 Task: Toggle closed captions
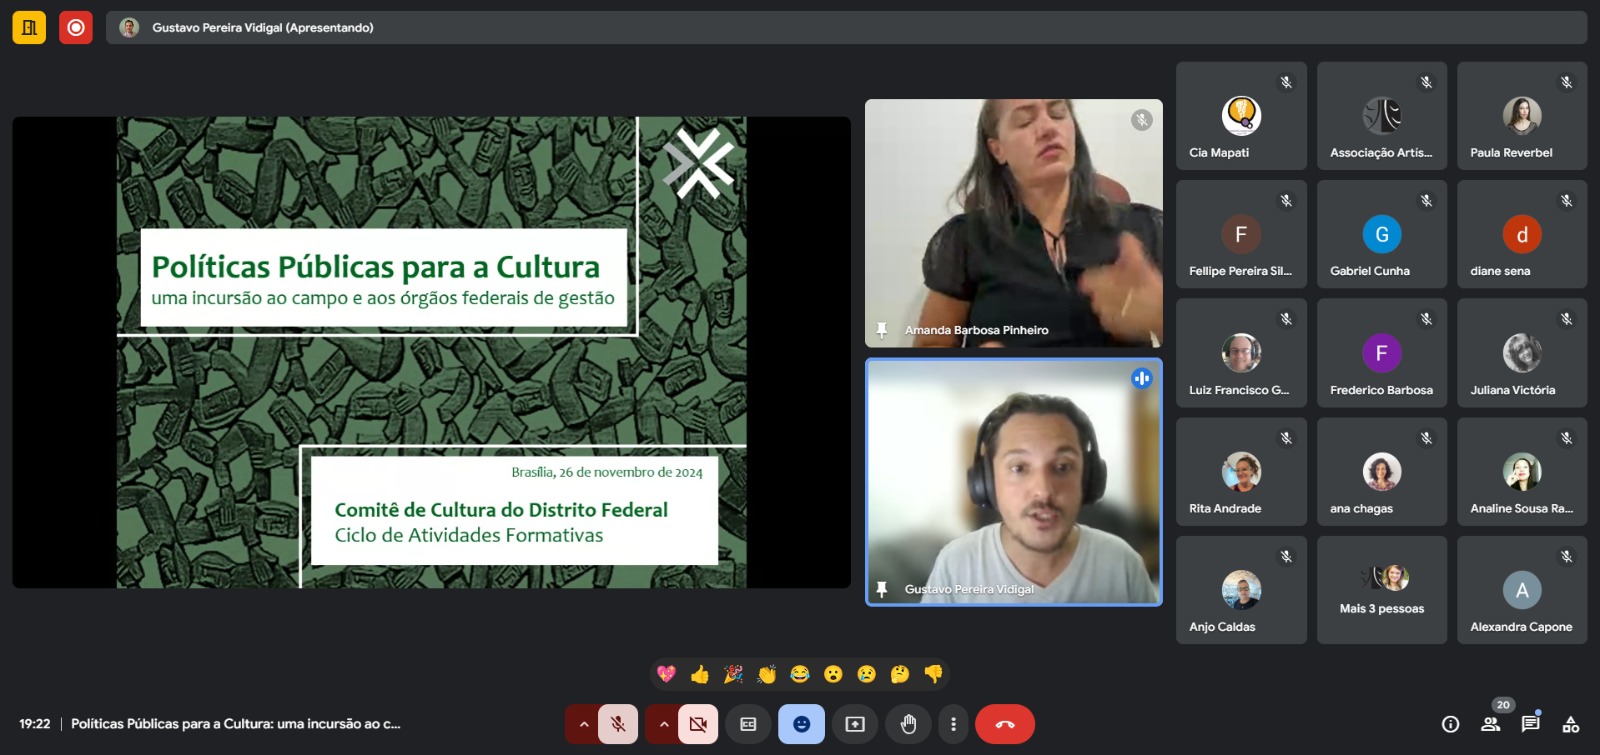[748, 724]
